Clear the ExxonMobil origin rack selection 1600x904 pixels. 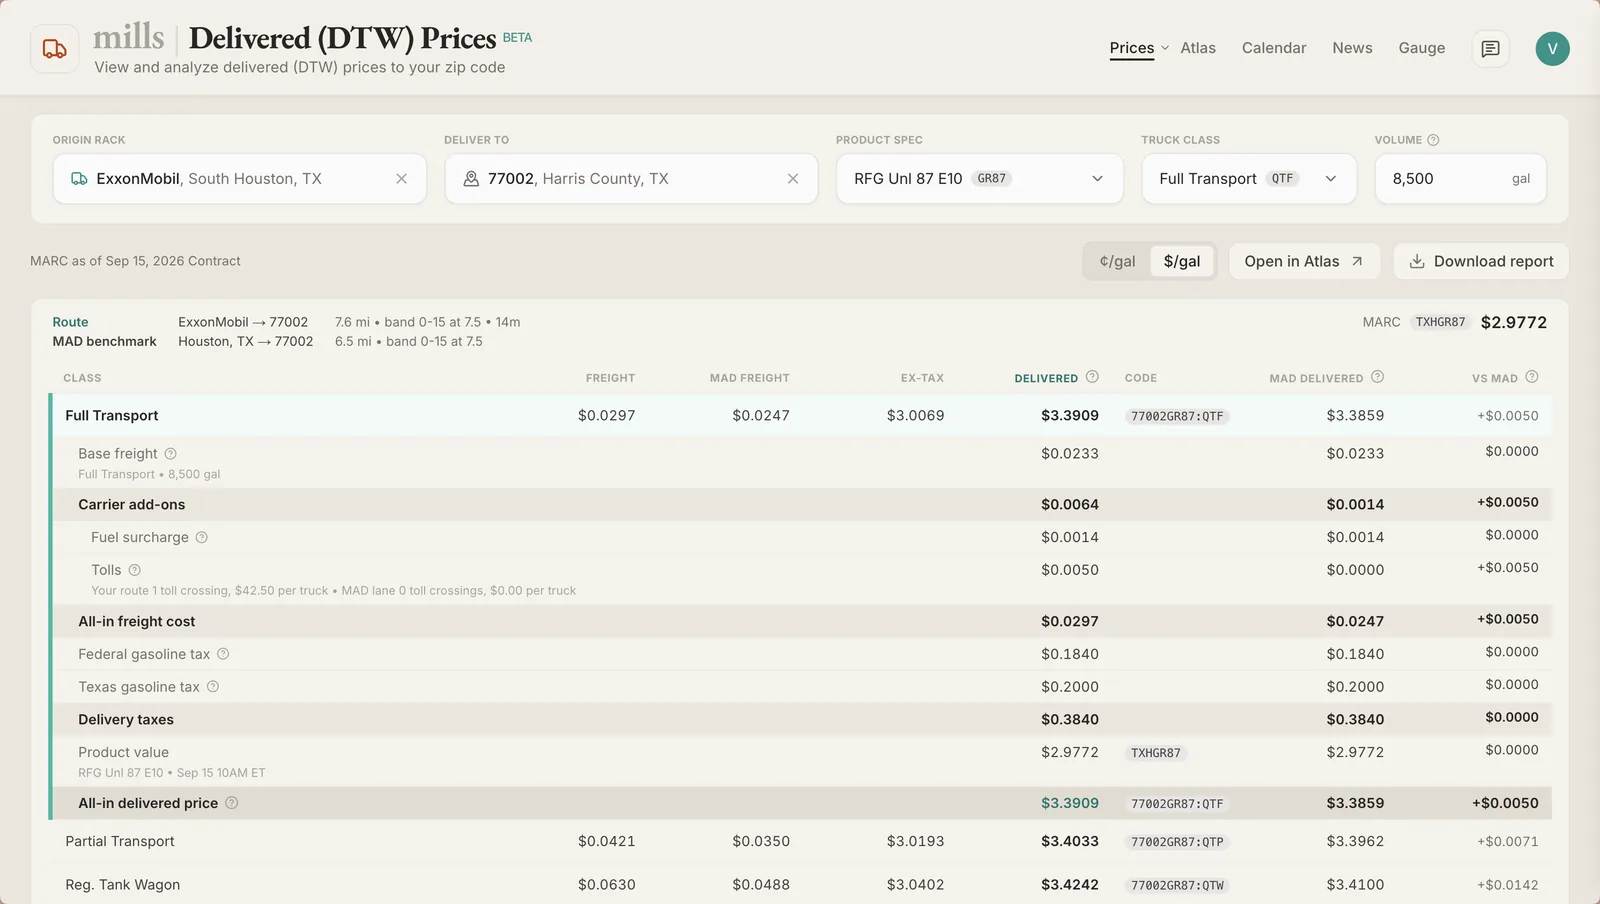pyautogui.click(x=401, y=179)
